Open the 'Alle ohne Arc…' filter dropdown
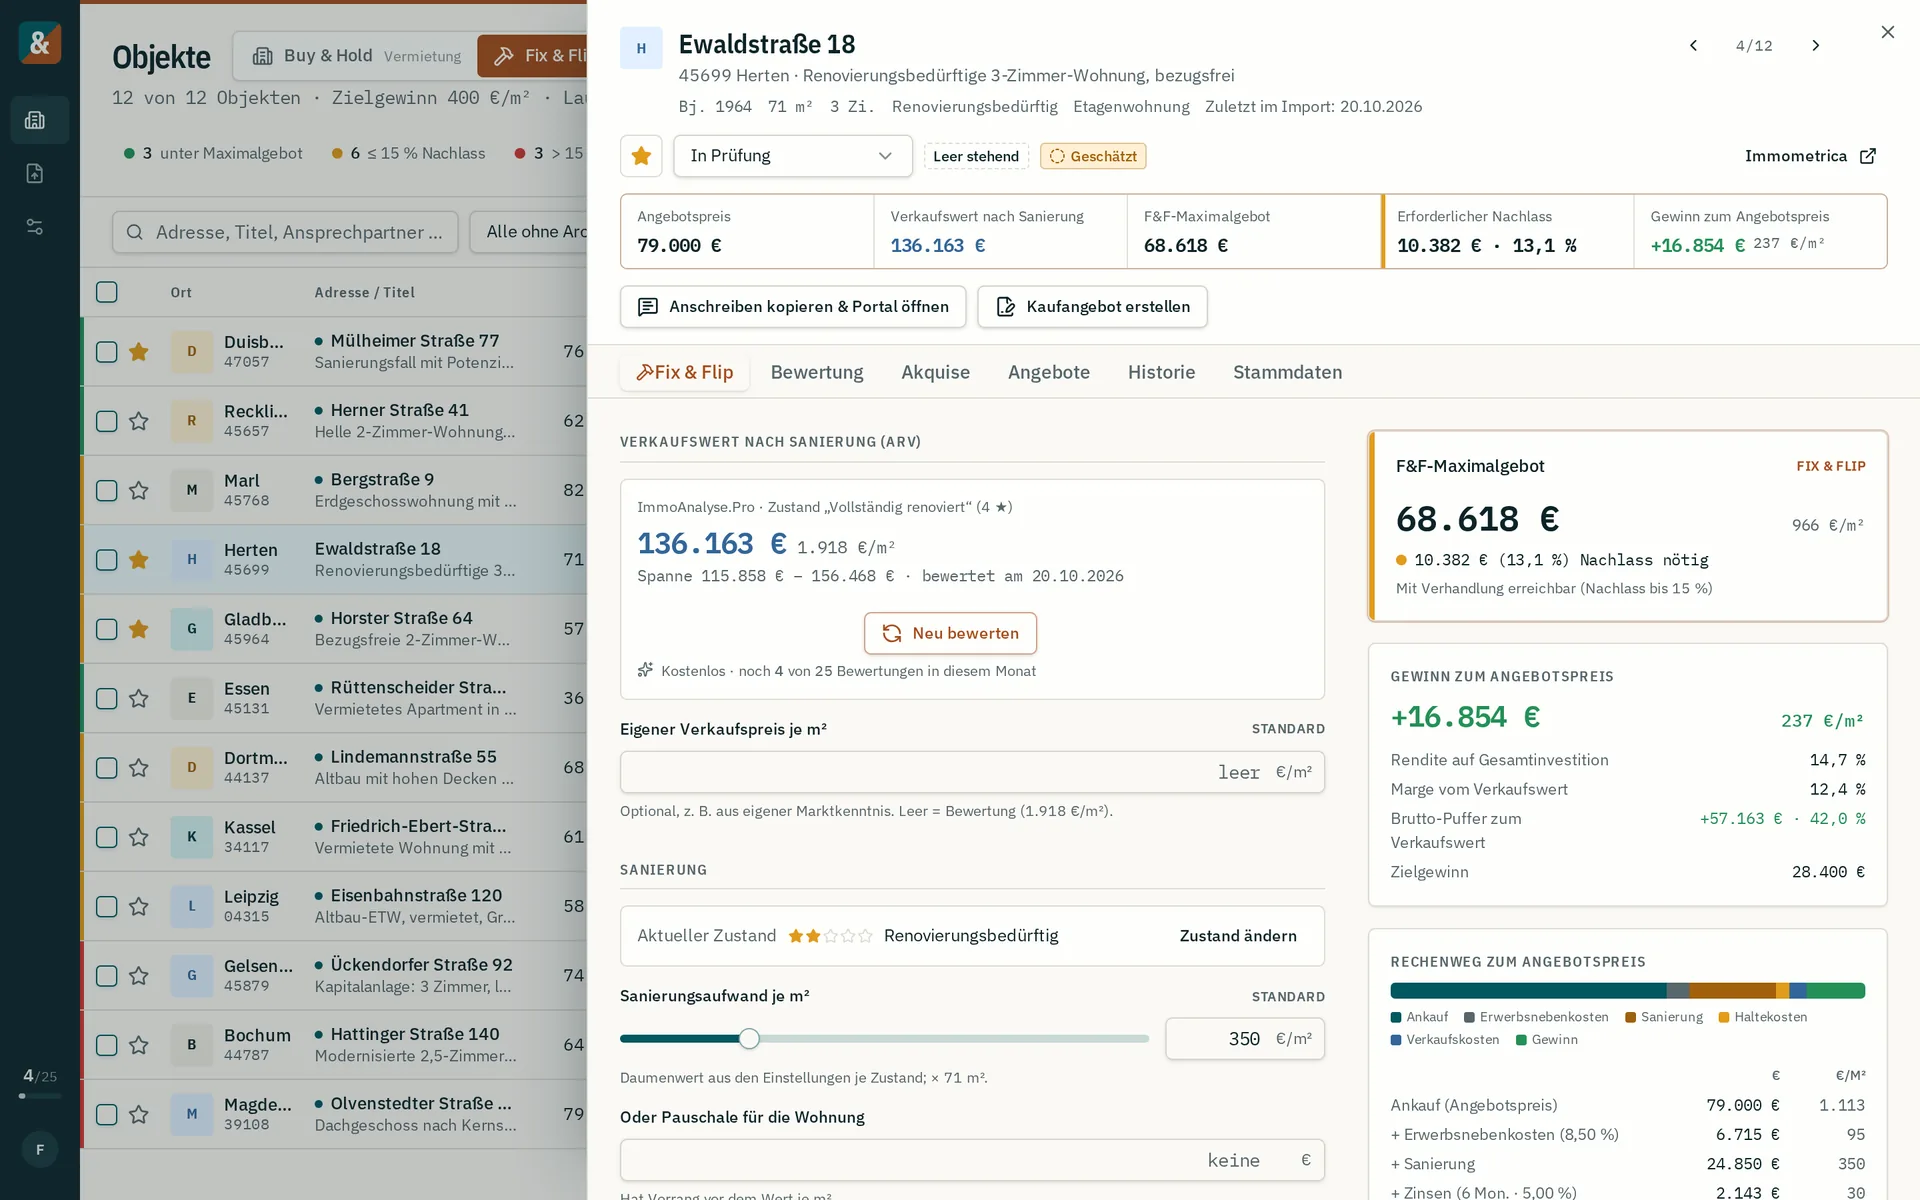Screen dimensions: 1920x1200 pos(529,232)
